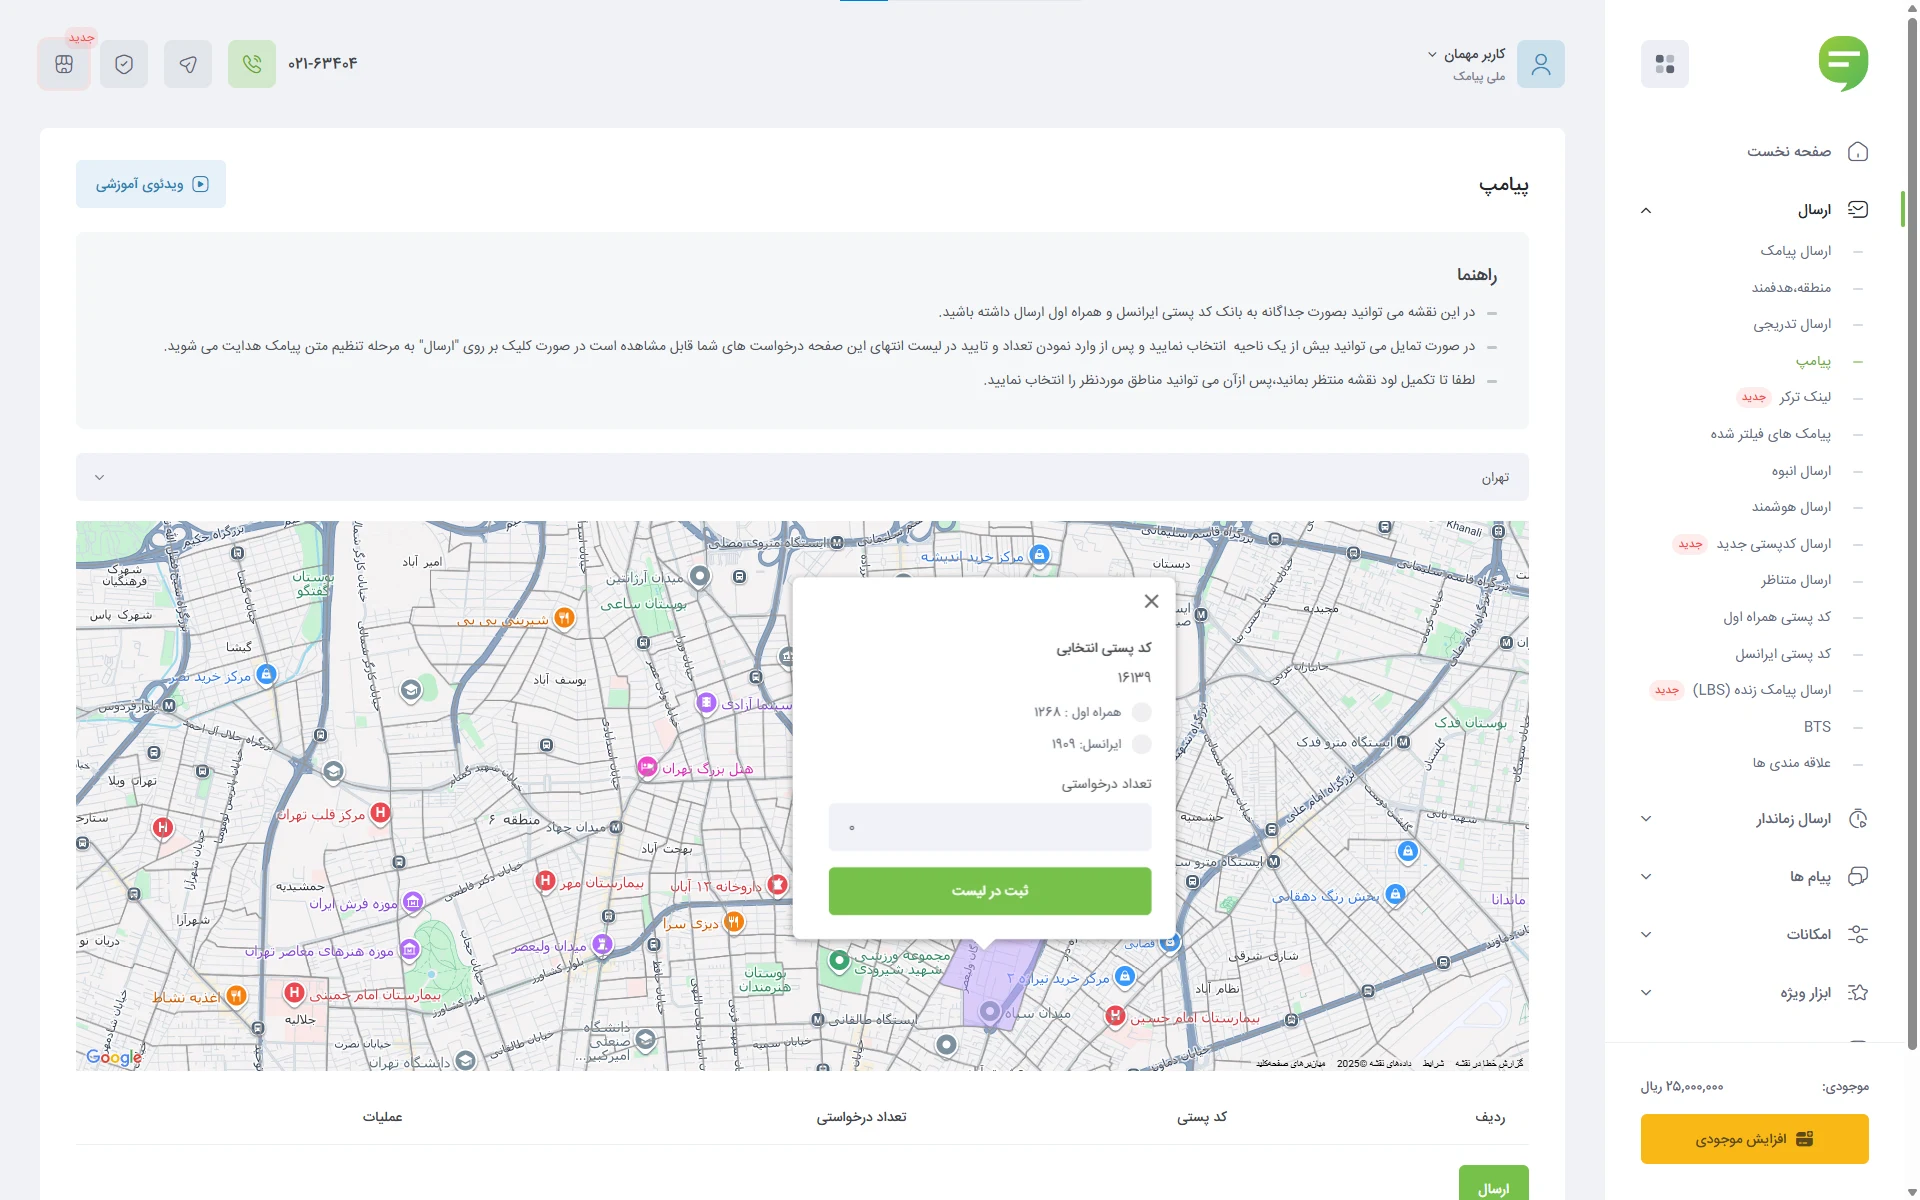Click the Google logo on the map
This screenshot has height=1200, width=1920.
click(113, 1057)
